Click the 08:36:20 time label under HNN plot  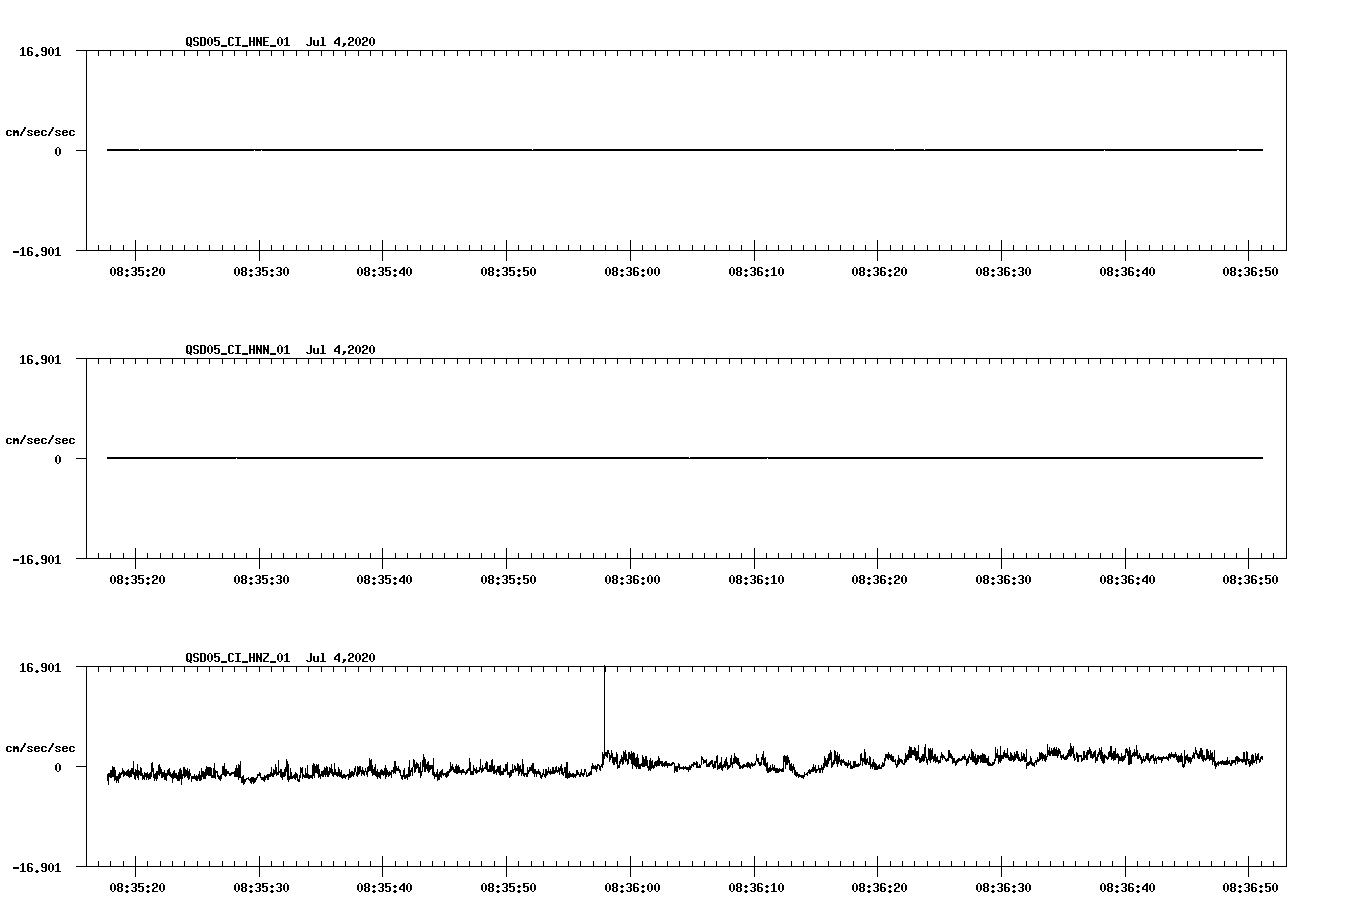[x=880, y=580]
